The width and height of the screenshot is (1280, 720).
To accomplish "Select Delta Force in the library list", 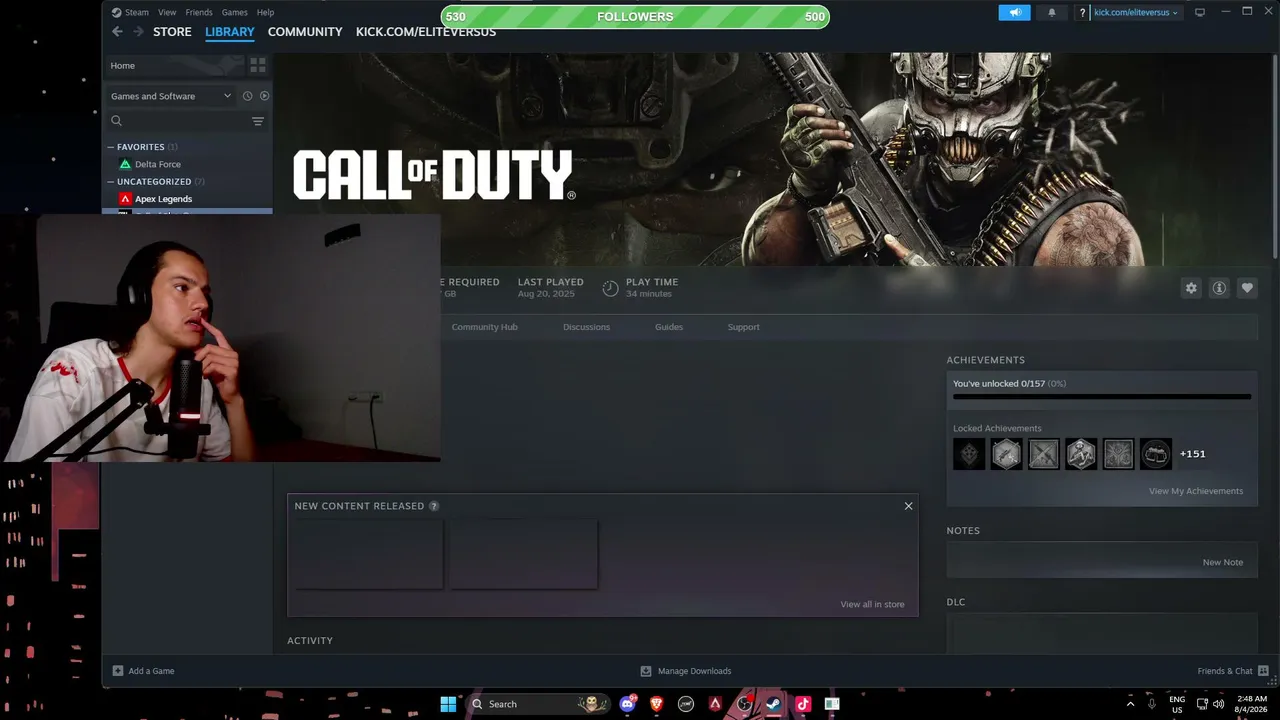I will [x=158, y=164].
